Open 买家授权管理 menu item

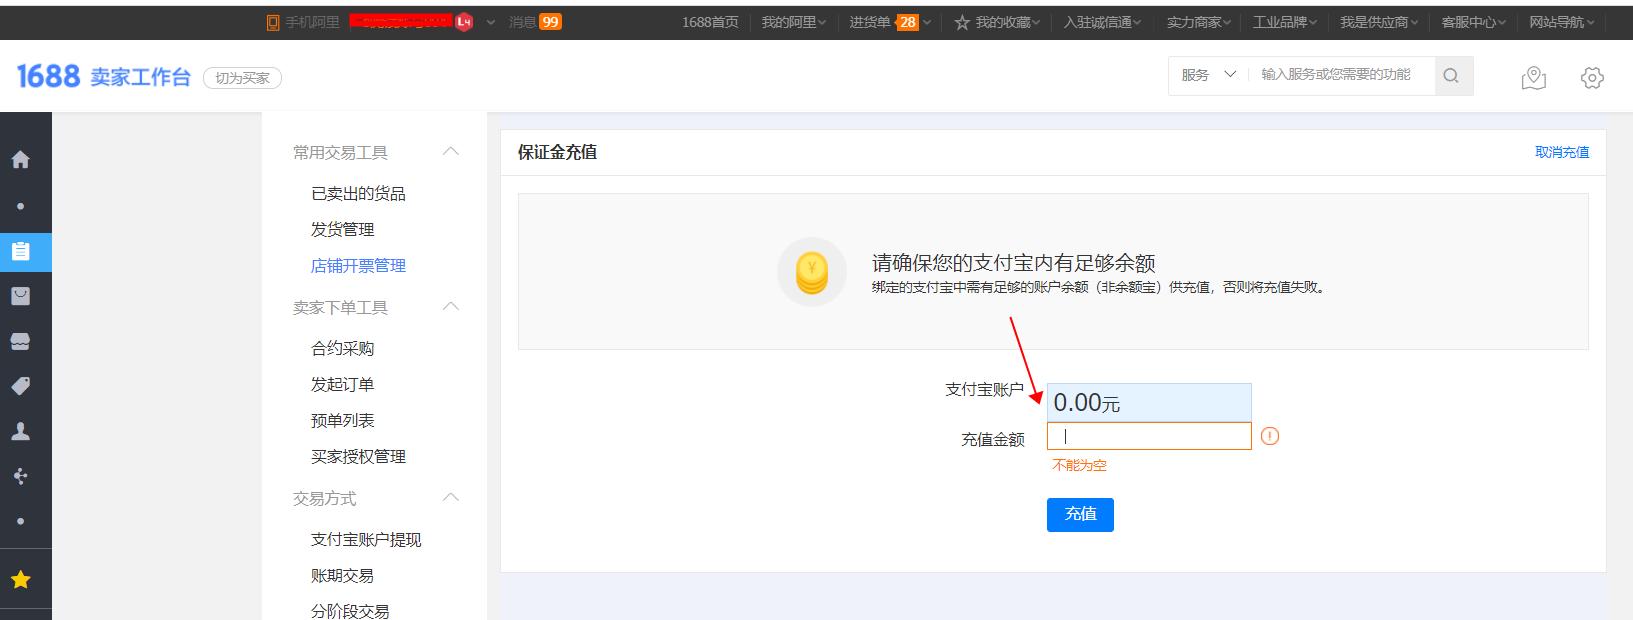(358, 457)
